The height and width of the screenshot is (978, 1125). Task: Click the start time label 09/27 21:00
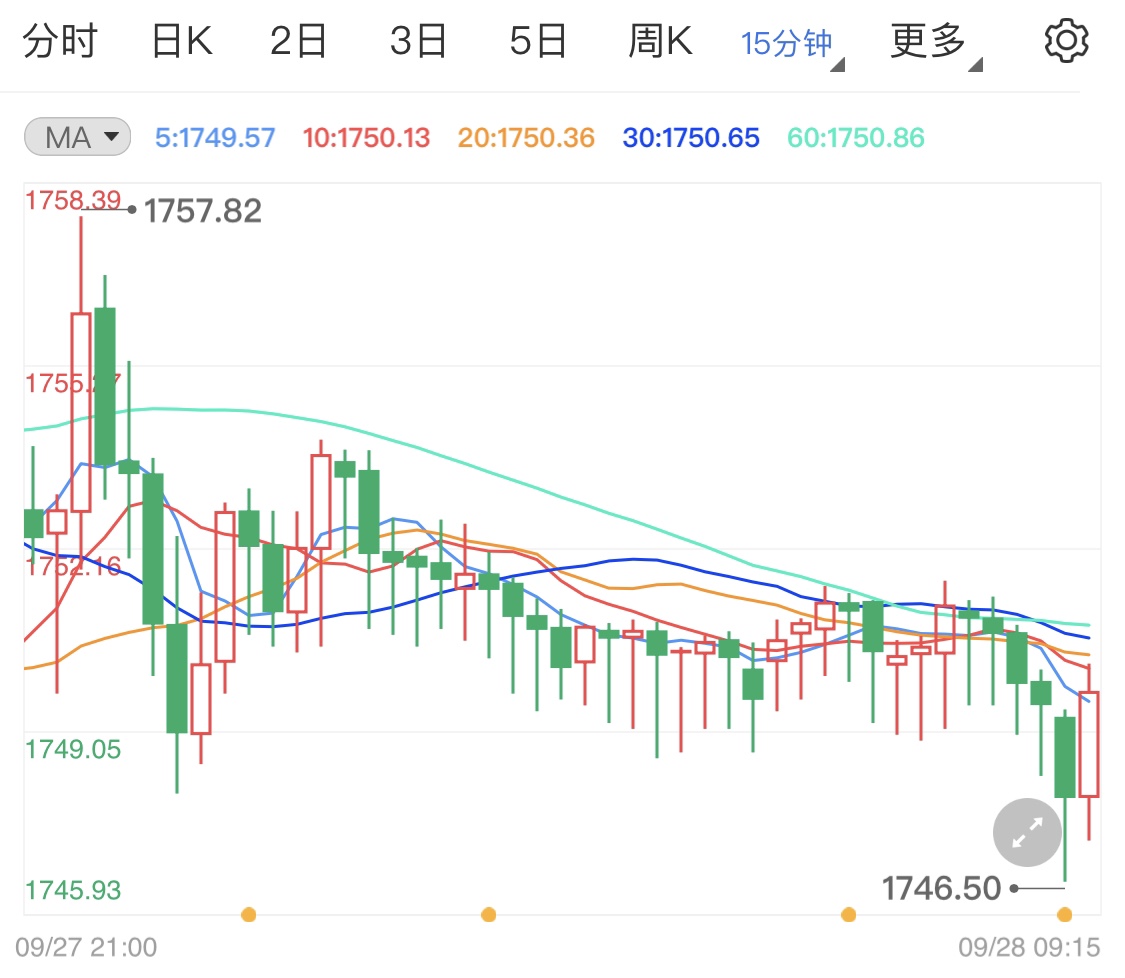click(x=86, y=947)
